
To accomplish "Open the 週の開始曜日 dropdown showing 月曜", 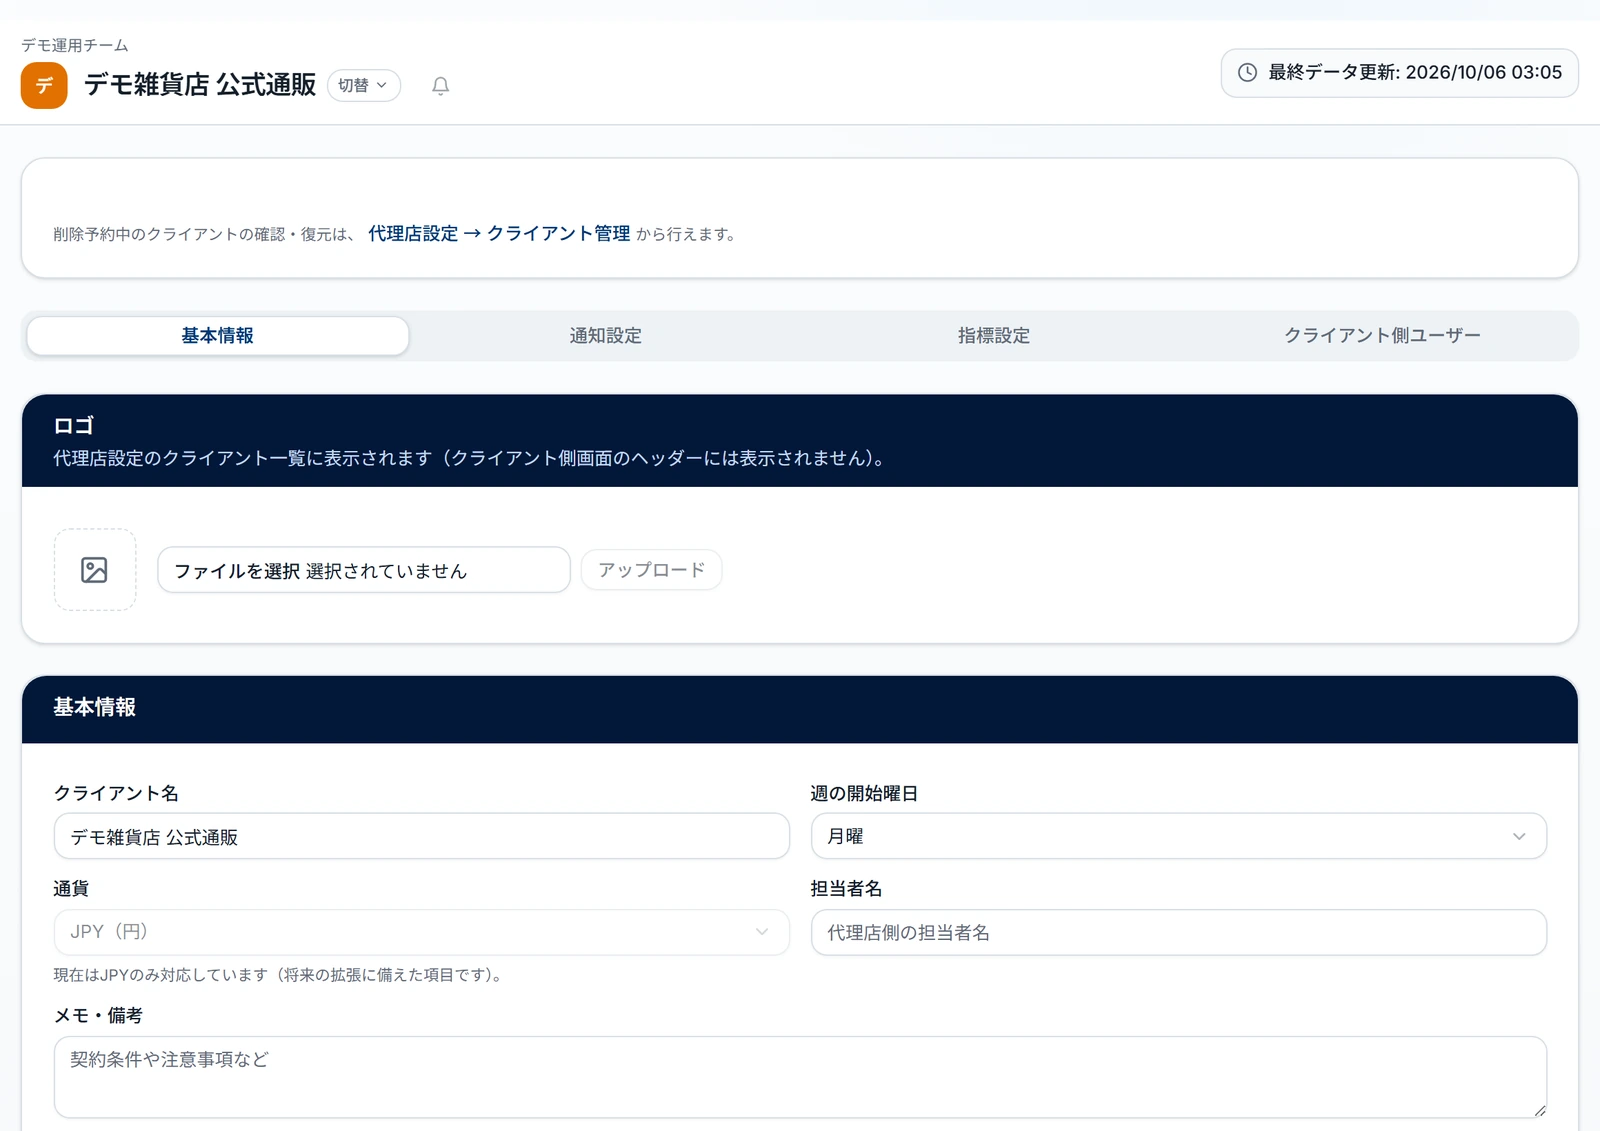I will [x=1179, y=836].
